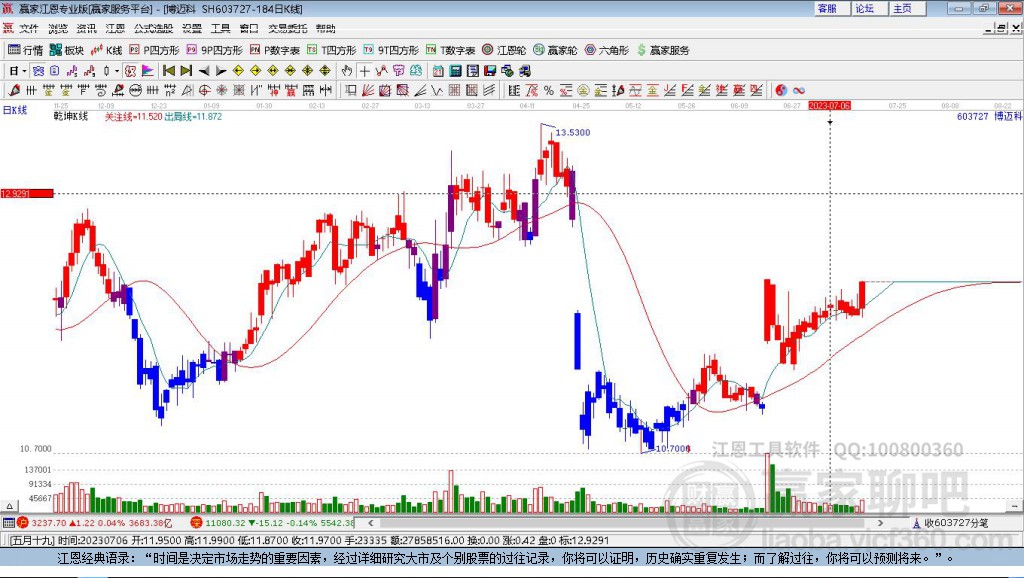Open 赢家服务 with dollar icon

(x=663, y=50)
